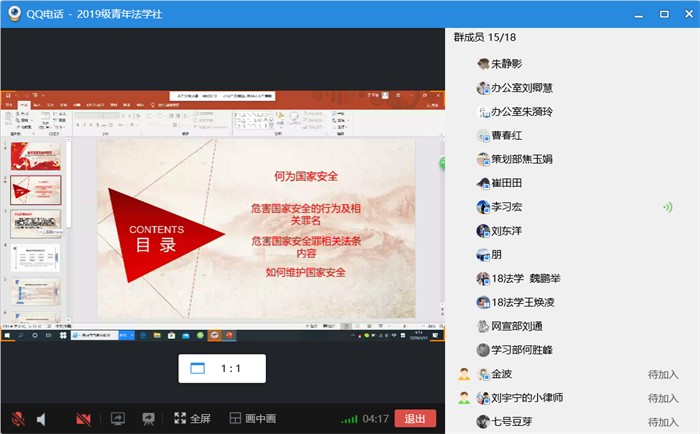The width and height of the screenshot is (700, 434).
Task: Unmute the microphone in the call toolbar
Action: point(18,419)
